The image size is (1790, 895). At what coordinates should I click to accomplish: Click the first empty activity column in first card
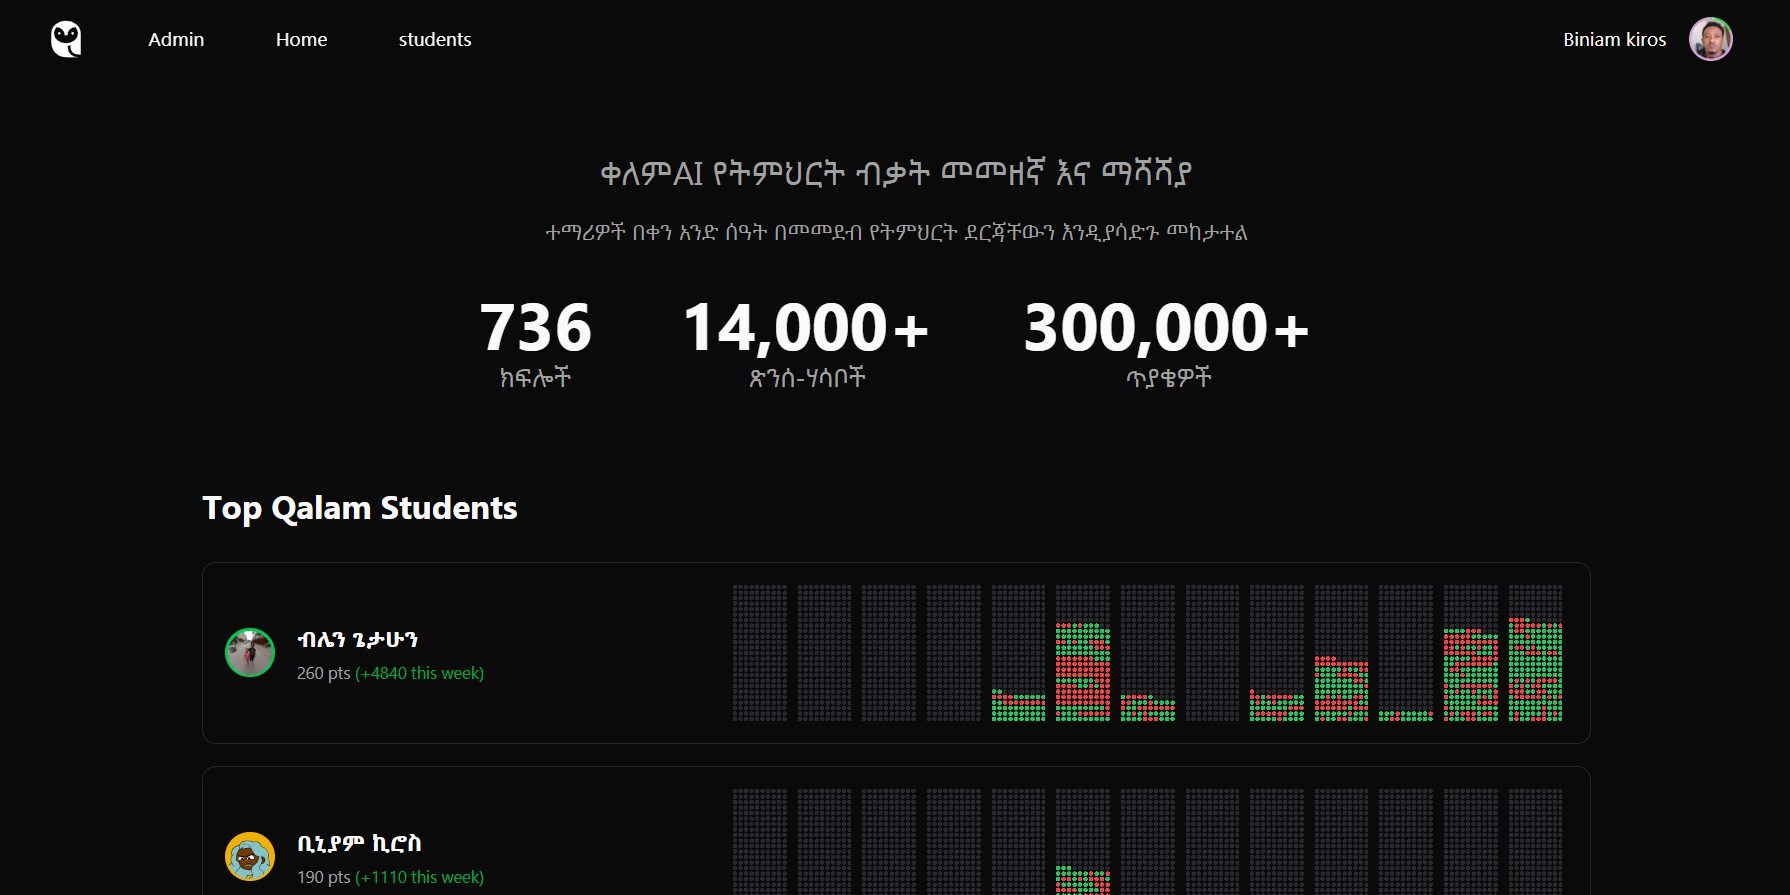tap(760, 653)
